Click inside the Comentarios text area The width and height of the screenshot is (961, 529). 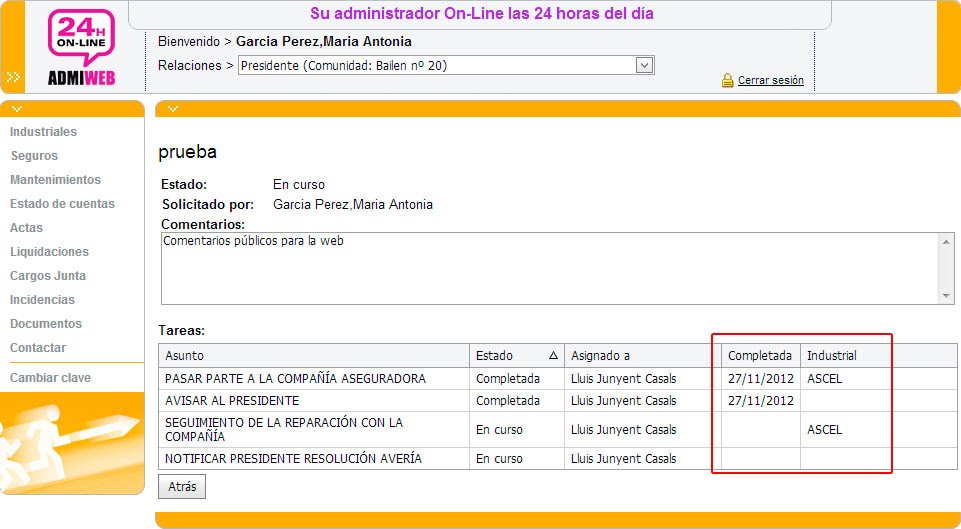click(x=550, y=268)
